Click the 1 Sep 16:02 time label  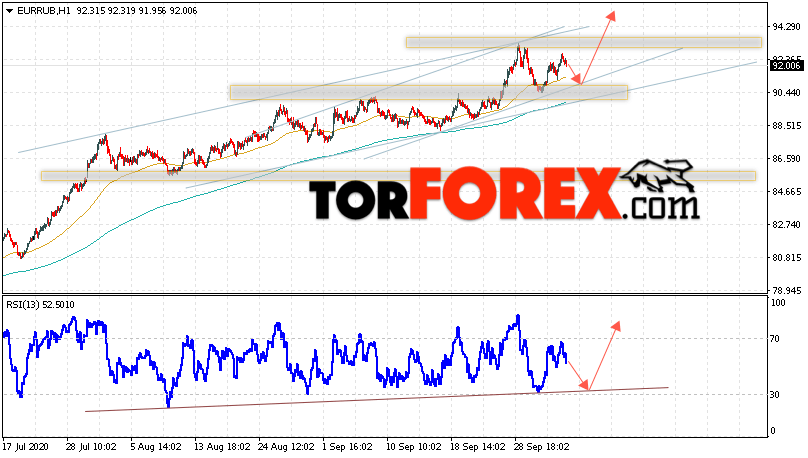[347, 447]
